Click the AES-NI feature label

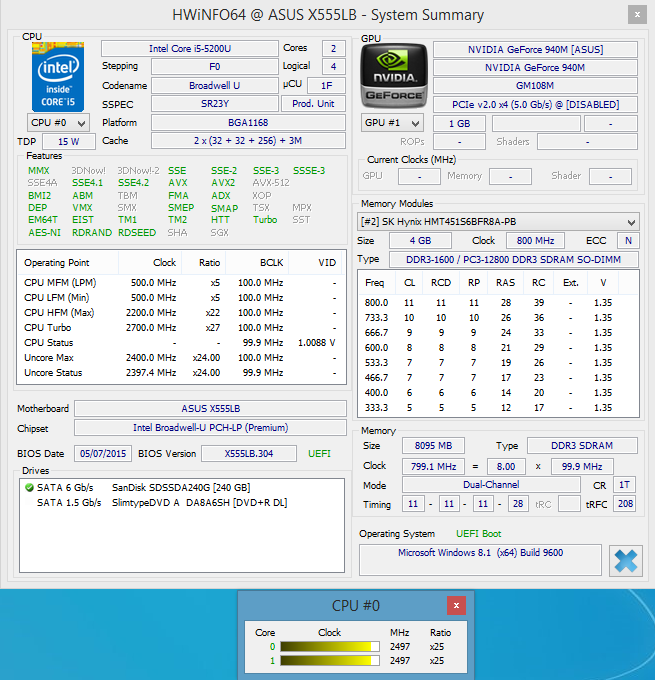point(44,233)
